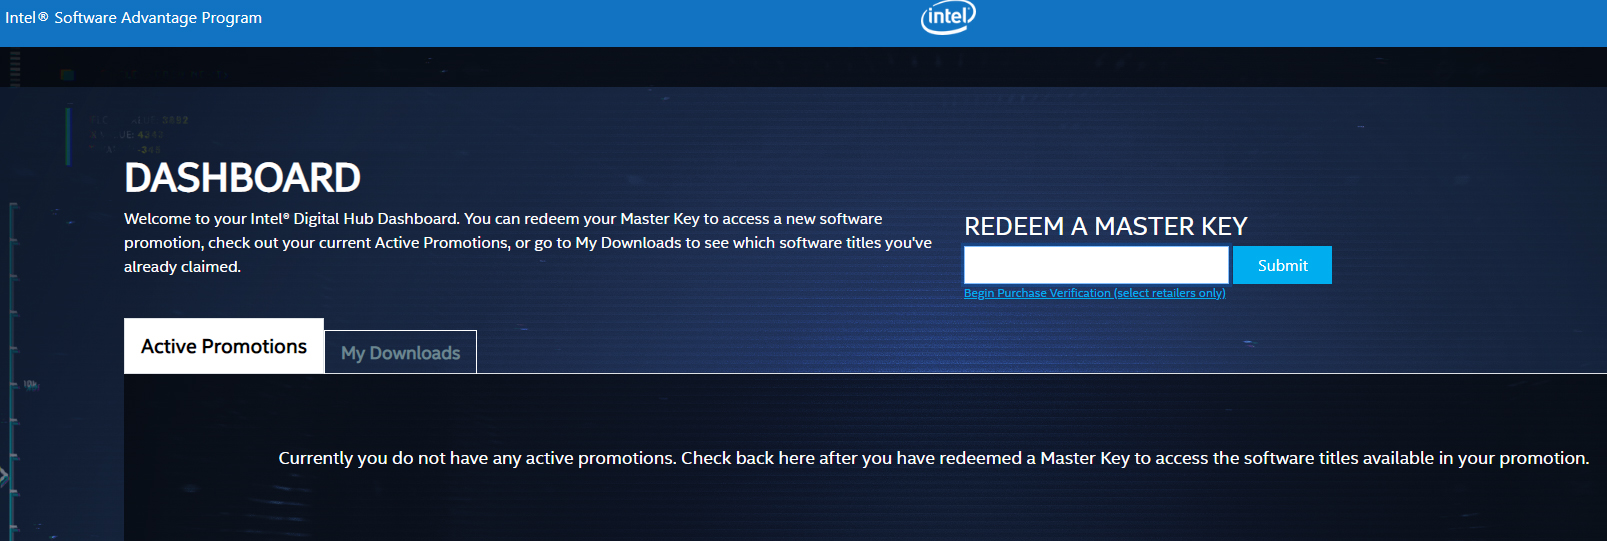Click the 'Welcome to your Intel Digital Hub Dashboard' paragraph

tap(528, 243)
